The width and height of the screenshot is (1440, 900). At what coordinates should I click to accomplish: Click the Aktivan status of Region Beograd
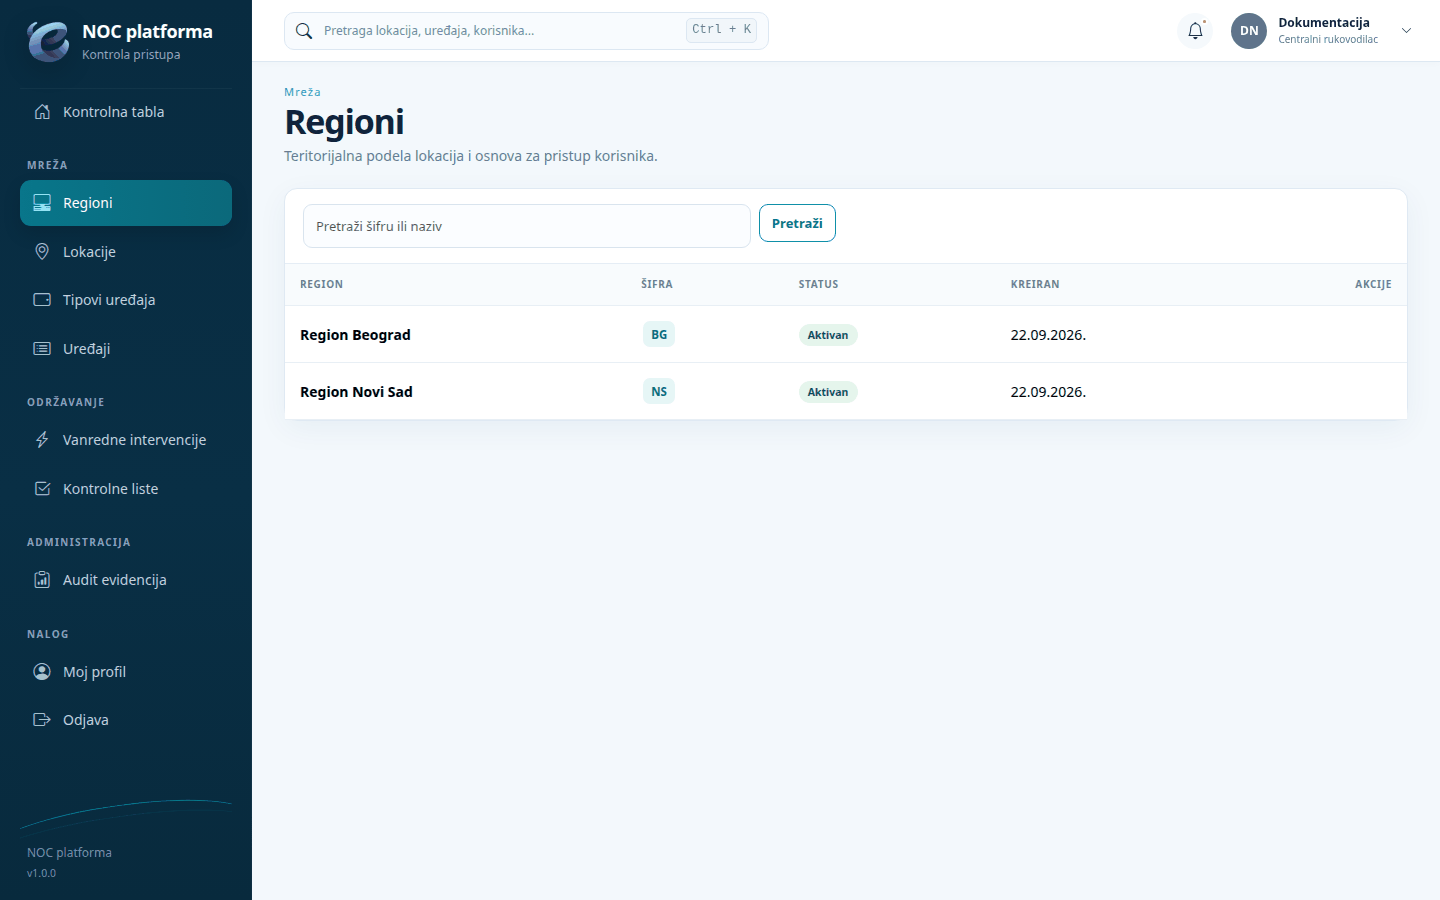click(828, 335)
